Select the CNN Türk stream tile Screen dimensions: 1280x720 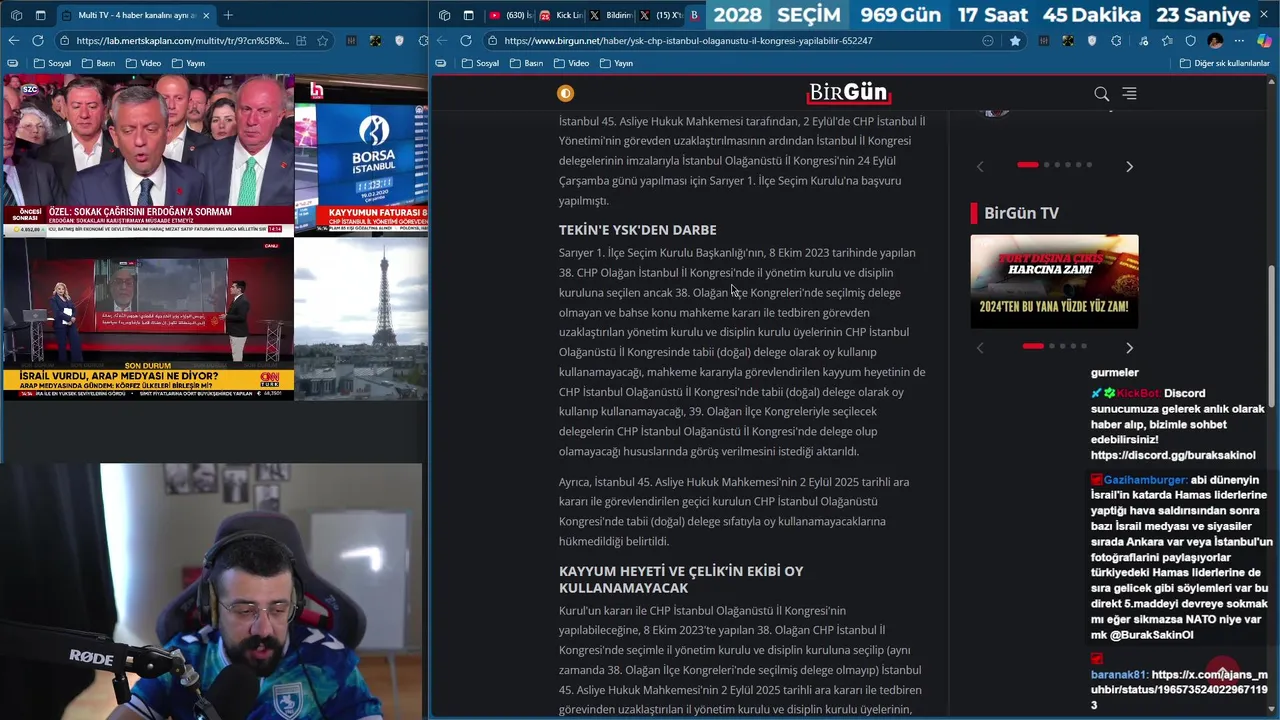coord(148,319)
